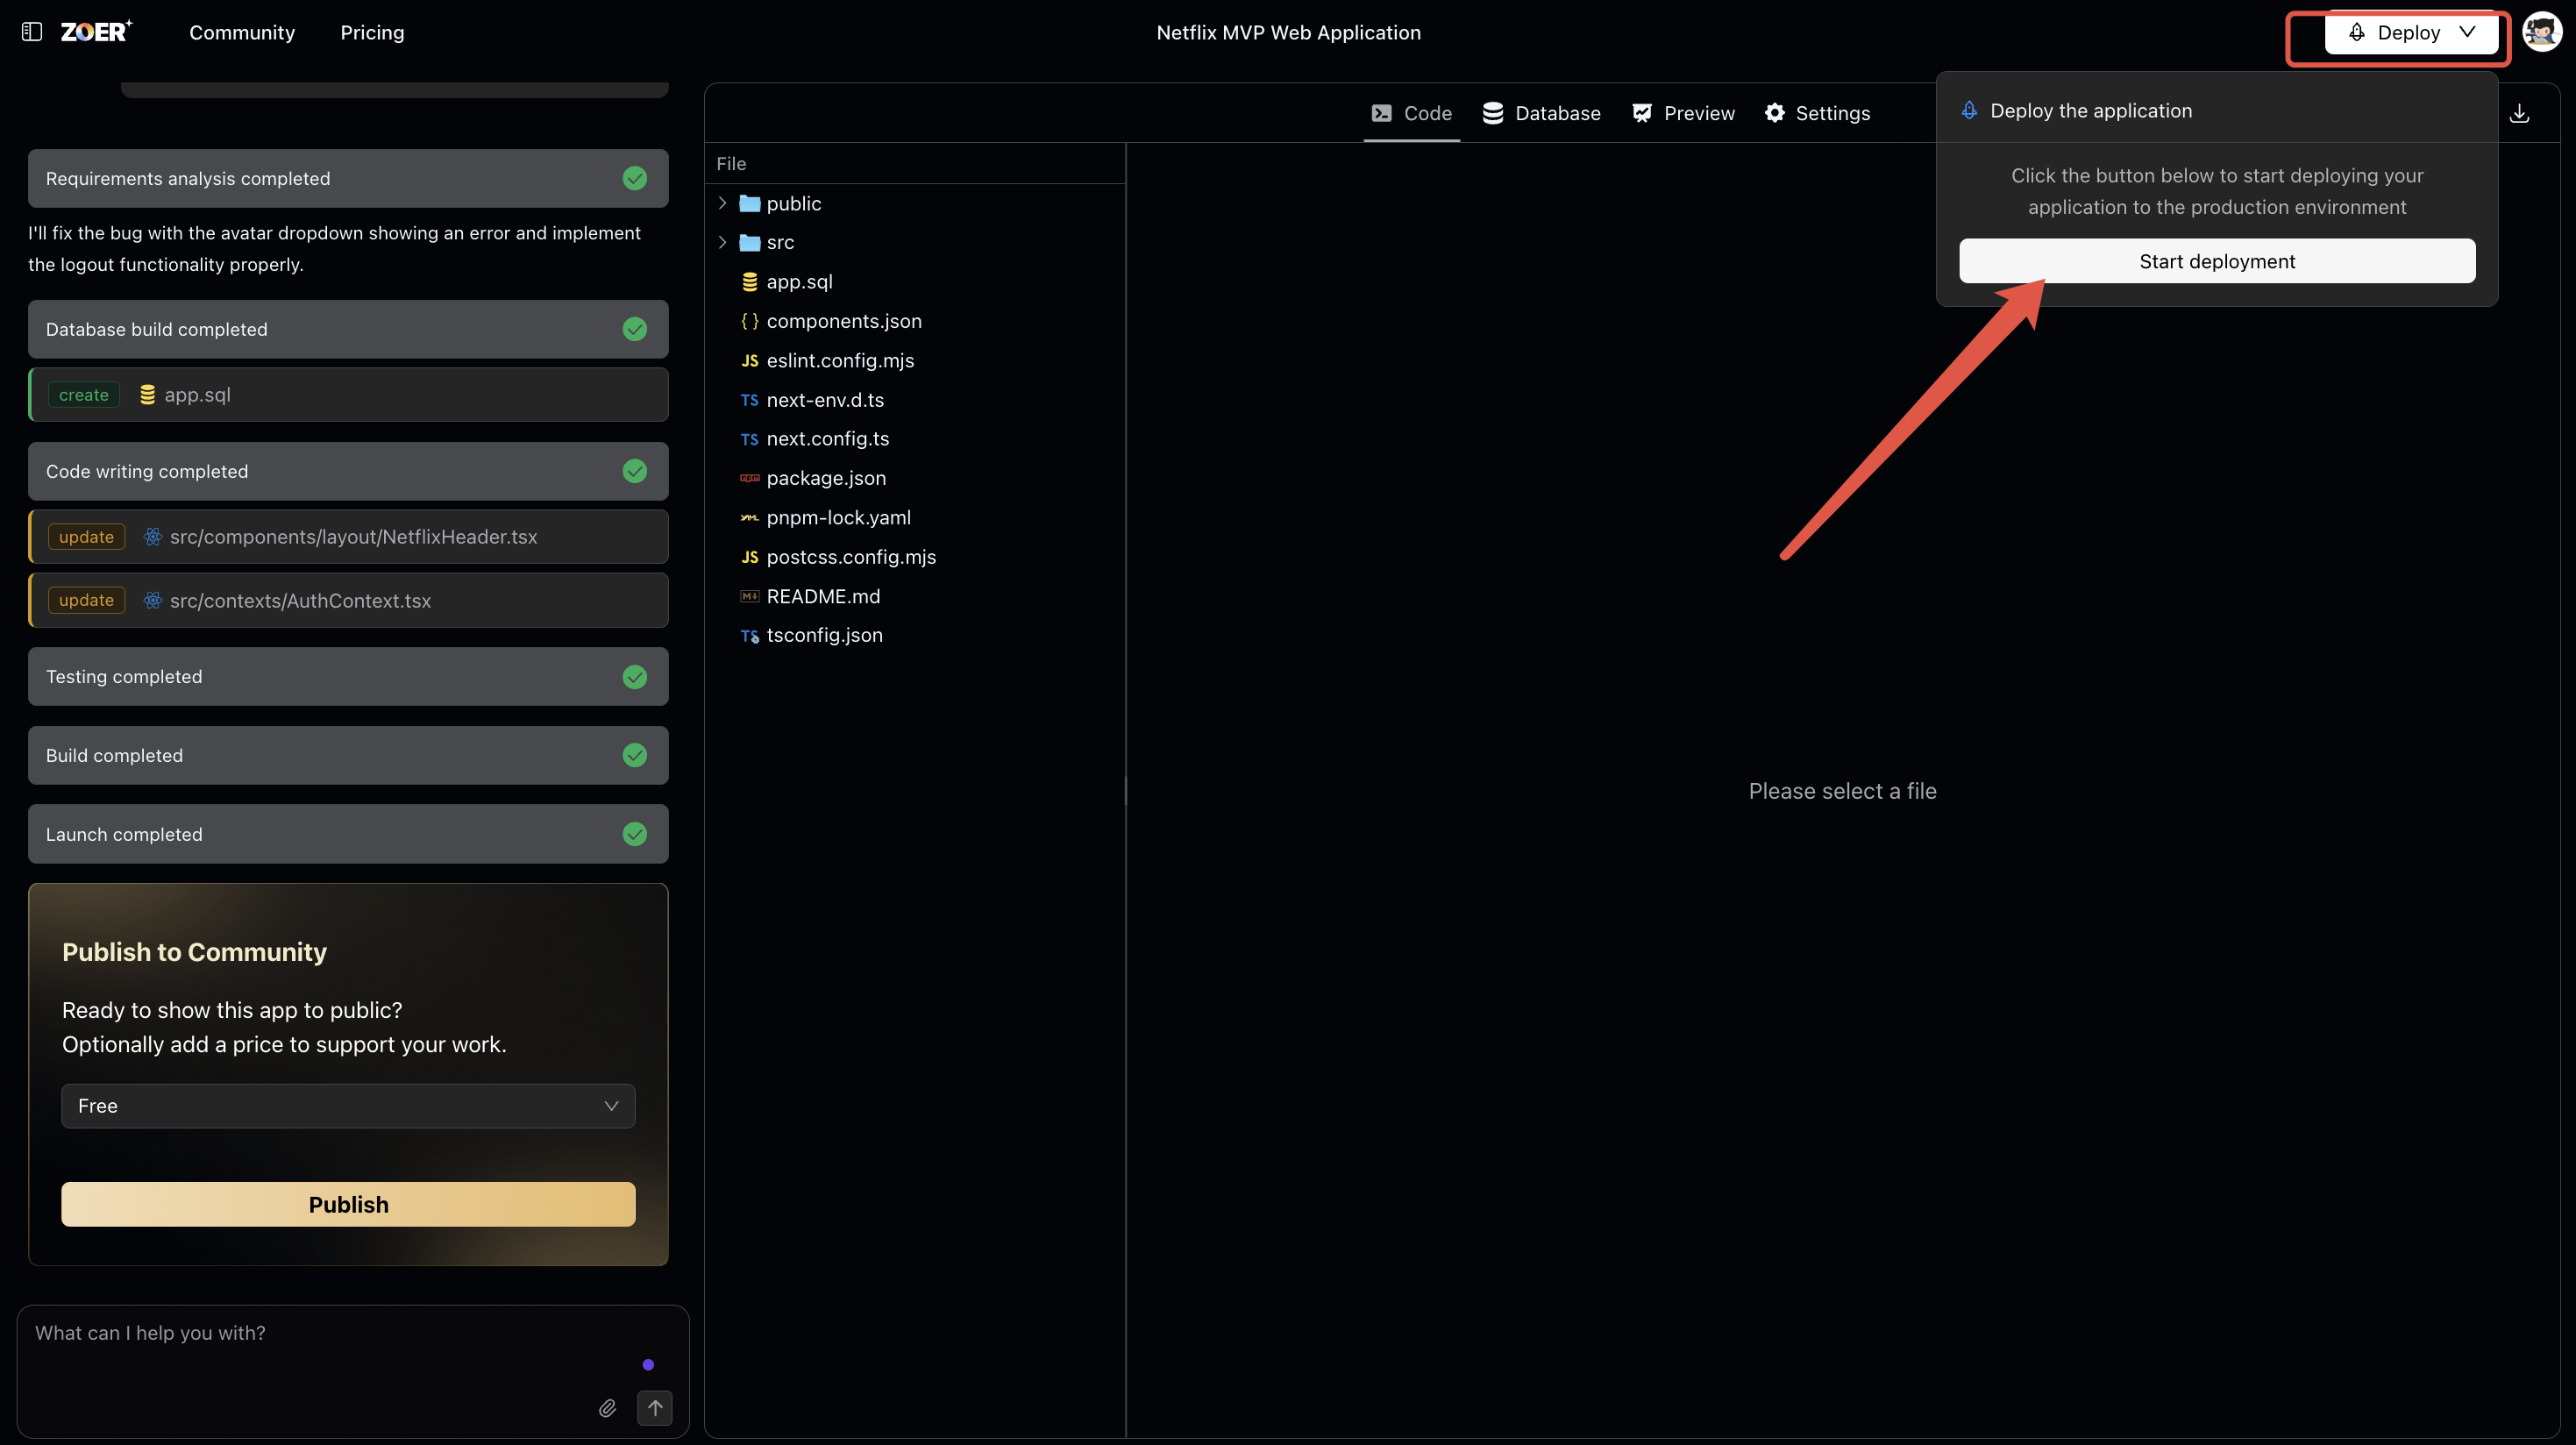
Task: Click the React icon beside AuthContext.tsx
Action: [x=152, y=600]
